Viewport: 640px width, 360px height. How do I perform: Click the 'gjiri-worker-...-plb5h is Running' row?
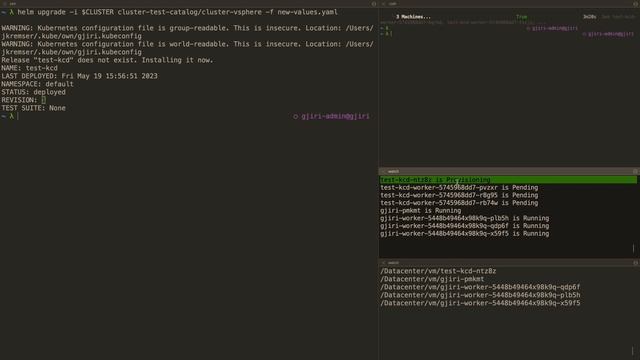pos(464,218)
